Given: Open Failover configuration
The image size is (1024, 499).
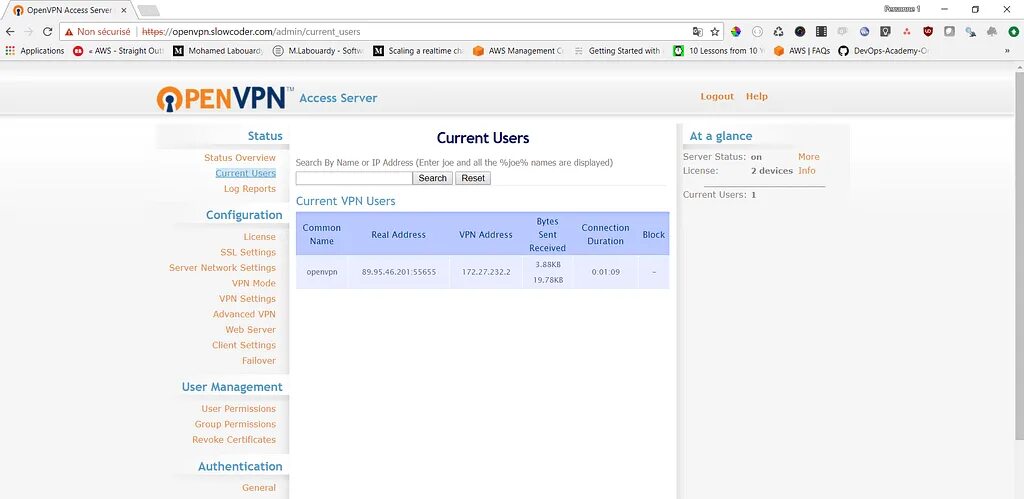Looking at the screenshot, I should 259,361.
